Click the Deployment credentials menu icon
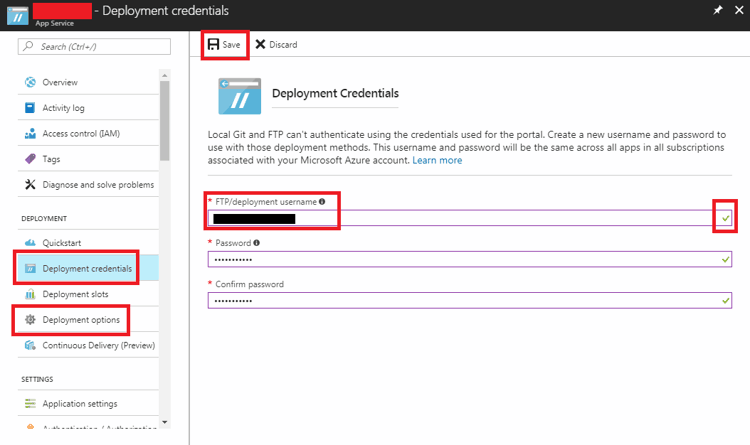Viewport: 750px width, 445px height. point(30,268)
